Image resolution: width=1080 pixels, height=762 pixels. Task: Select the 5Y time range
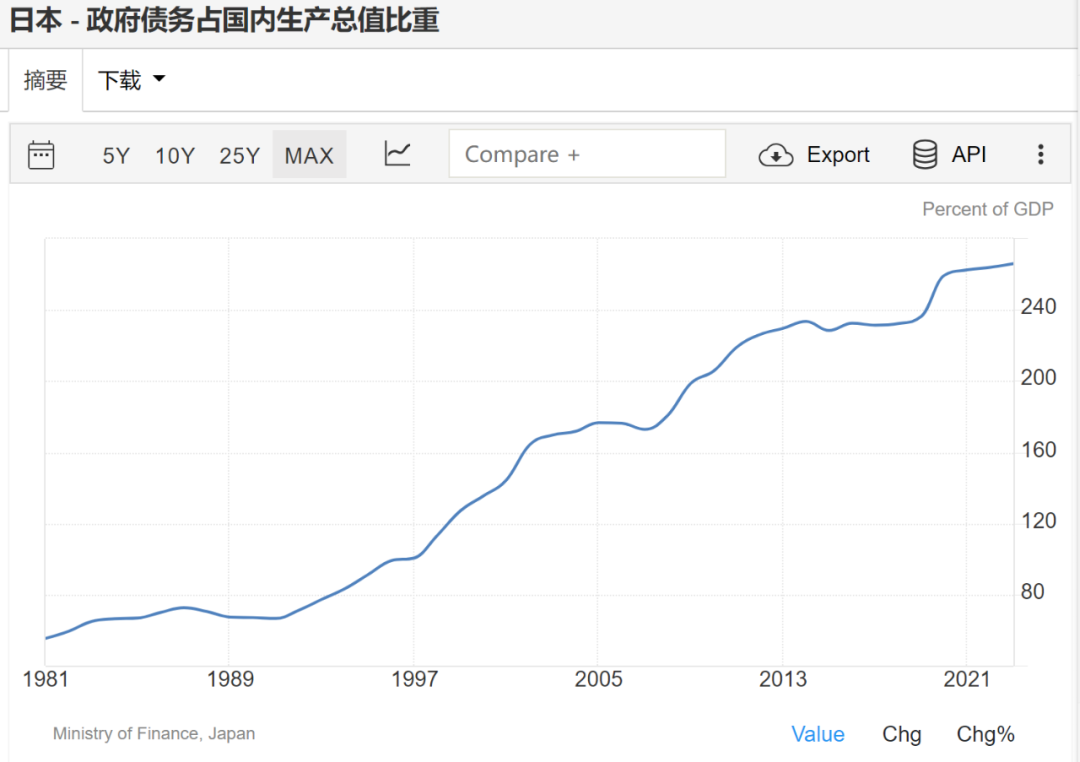pos(116,156)
